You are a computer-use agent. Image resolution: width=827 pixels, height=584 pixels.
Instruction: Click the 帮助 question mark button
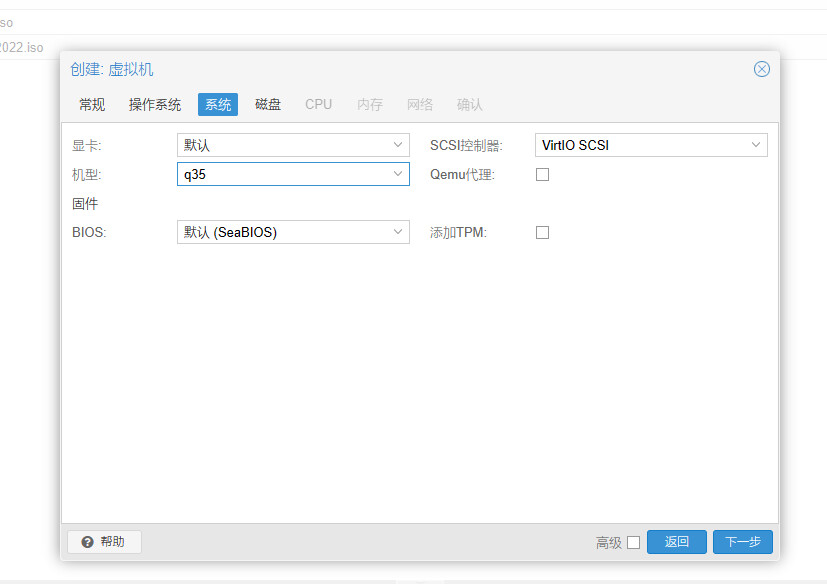click(104, 542)
